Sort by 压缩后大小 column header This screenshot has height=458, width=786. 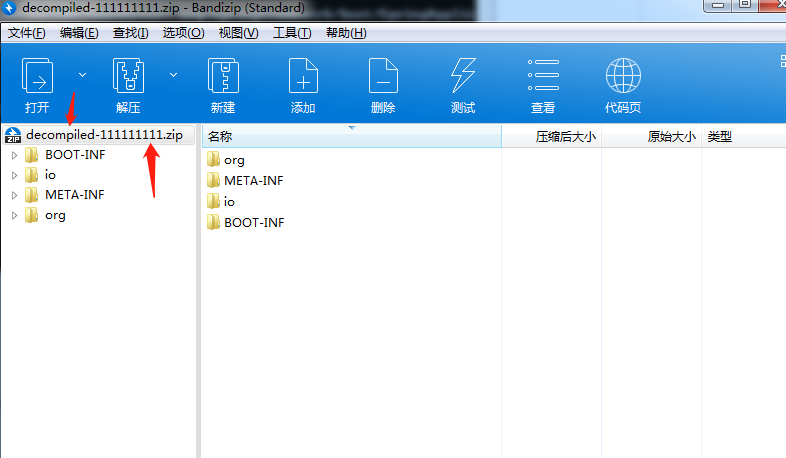(551, 136)
